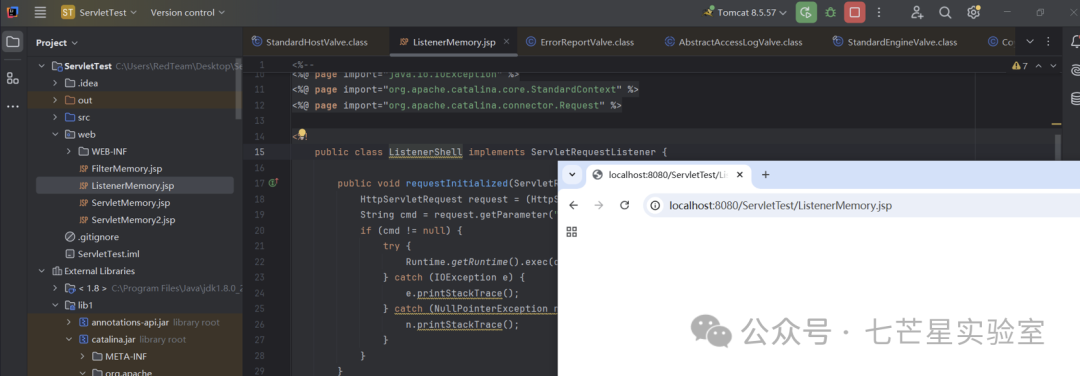
Task: Open more tool windows ellipsis in left sidebar
Action: [12, 107]
